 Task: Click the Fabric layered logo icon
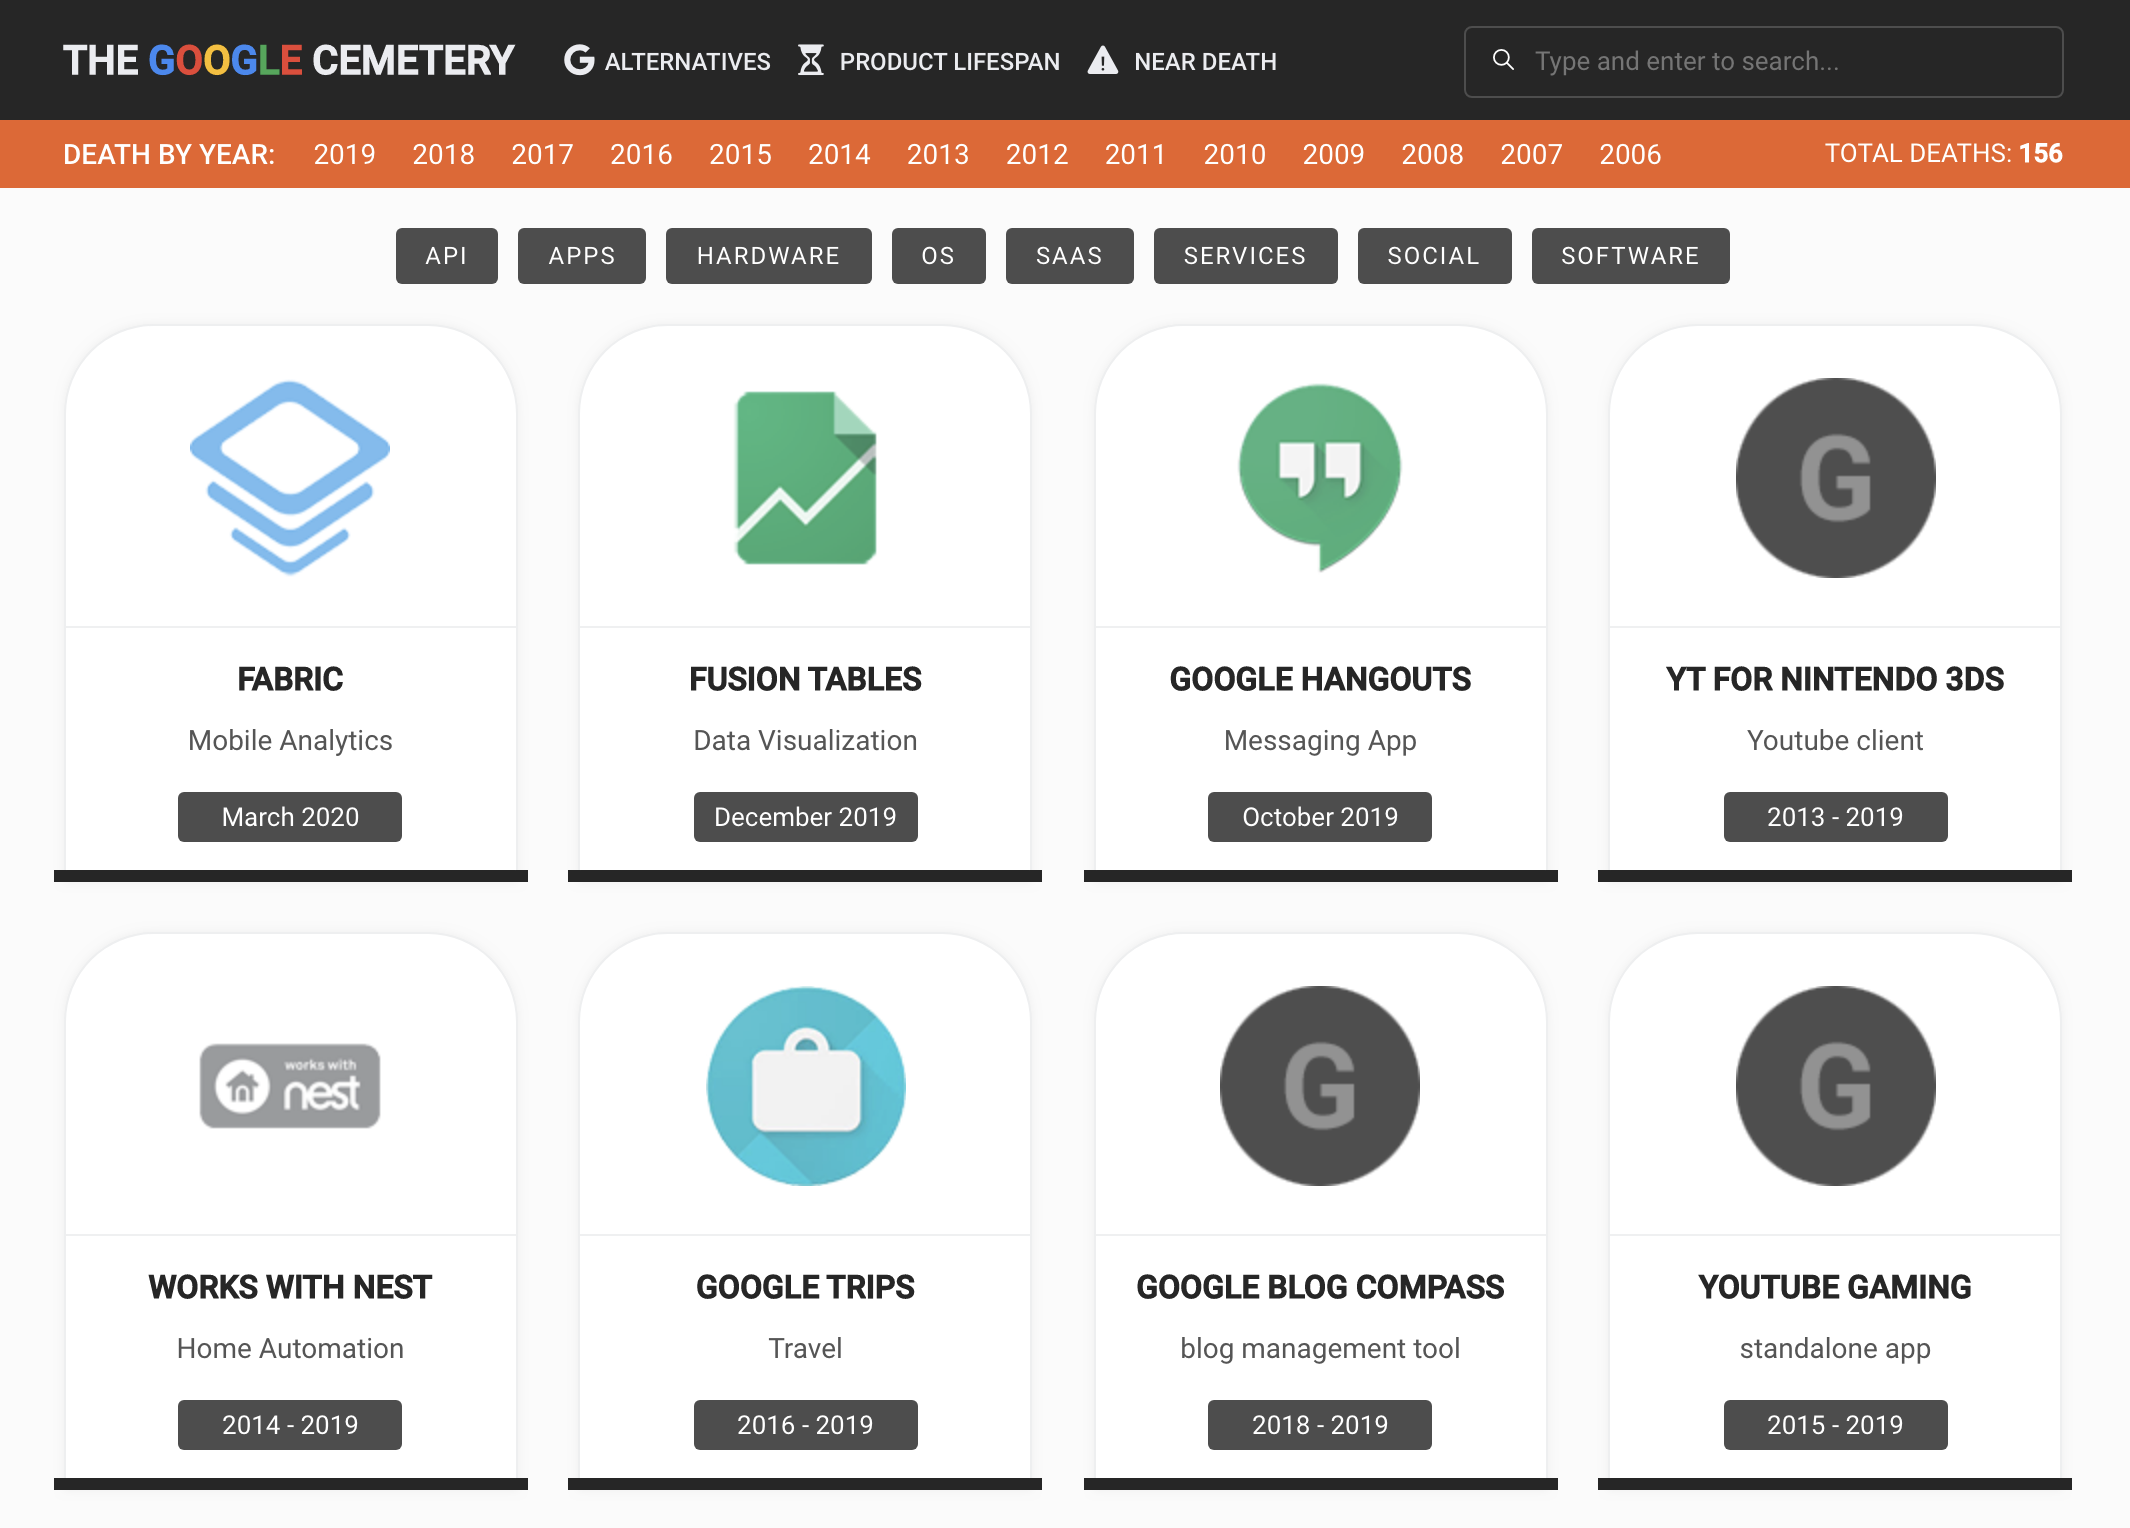tap(290, 477)
